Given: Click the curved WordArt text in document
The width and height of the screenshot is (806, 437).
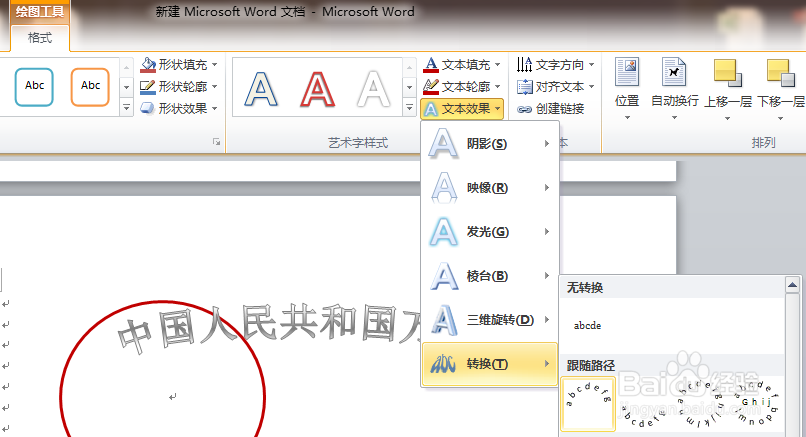Looking at the screenshot, I should 269,327.
